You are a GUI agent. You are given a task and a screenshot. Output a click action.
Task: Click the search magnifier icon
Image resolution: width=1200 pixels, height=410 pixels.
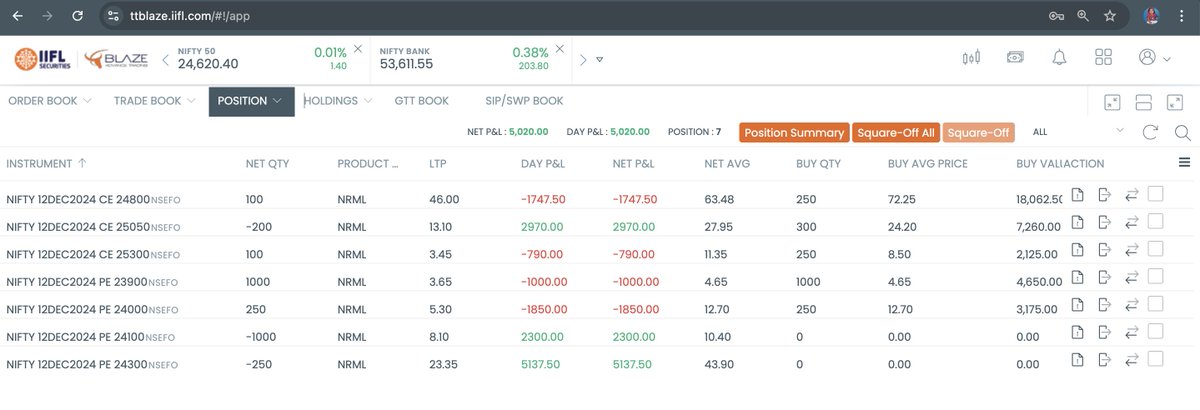point(1181,132)
